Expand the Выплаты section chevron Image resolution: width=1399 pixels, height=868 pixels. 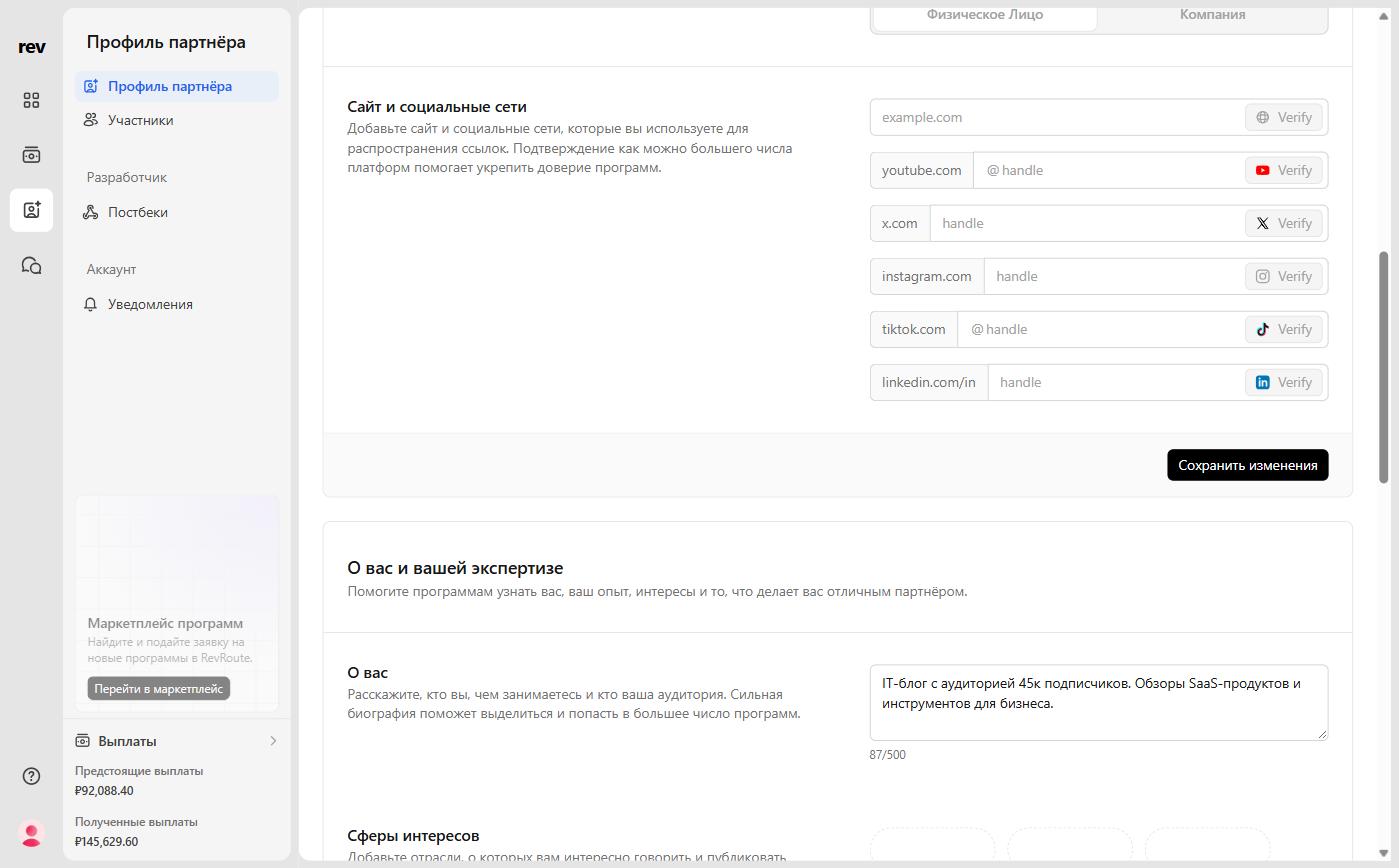click(x=273, y=741)
